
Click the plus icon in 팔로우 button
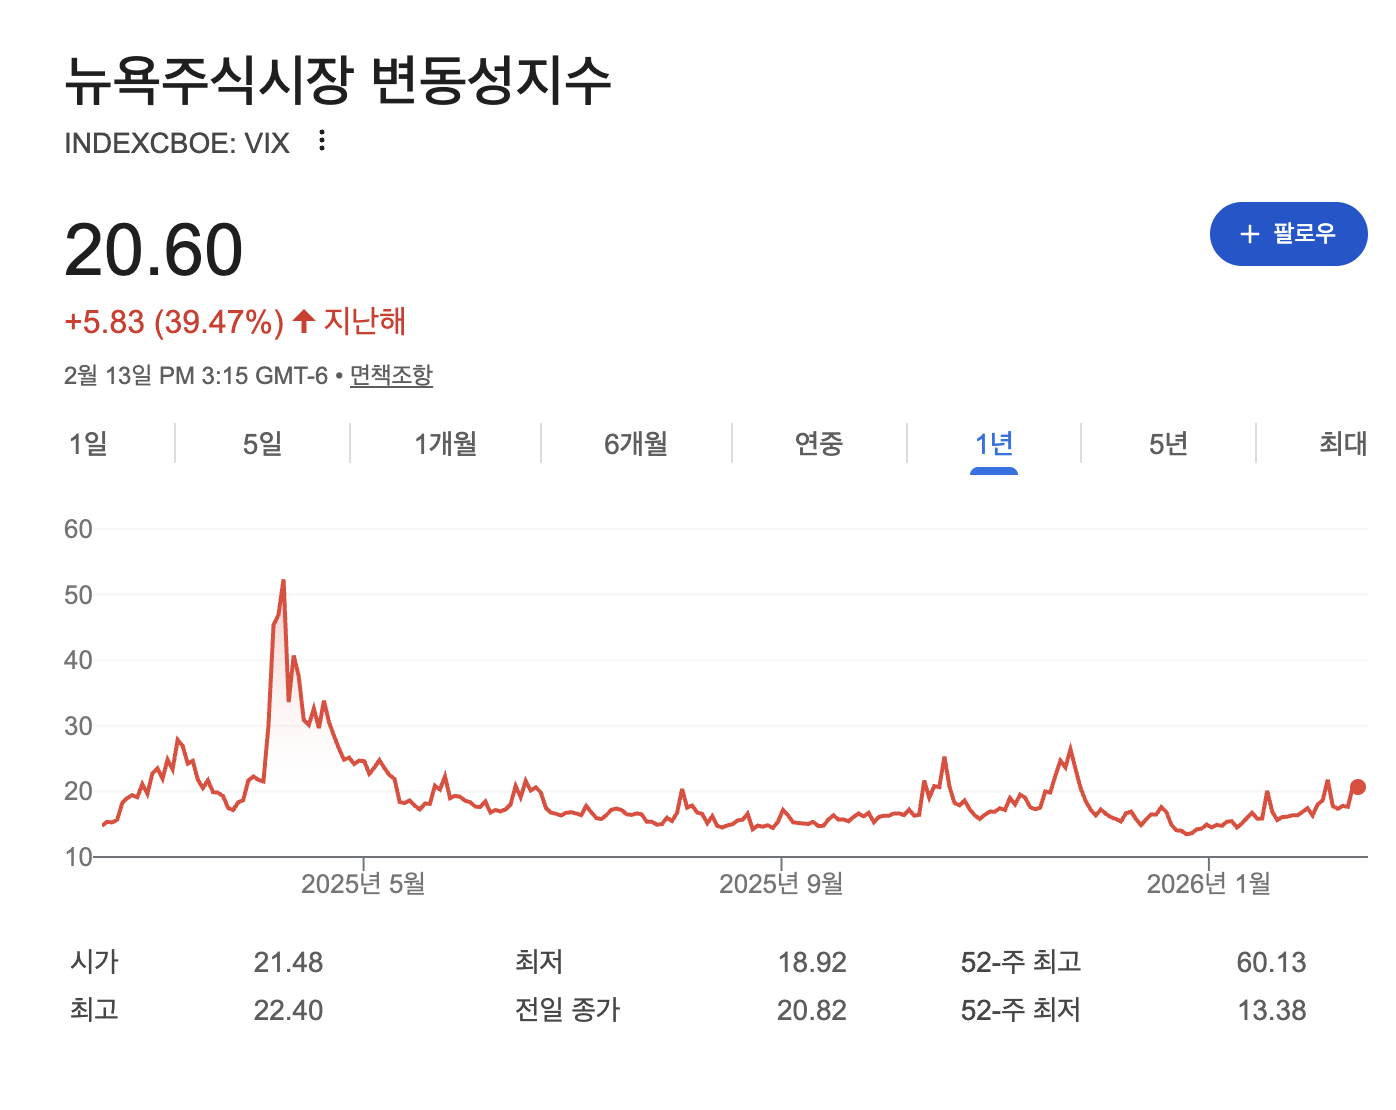click(1249, 234)
